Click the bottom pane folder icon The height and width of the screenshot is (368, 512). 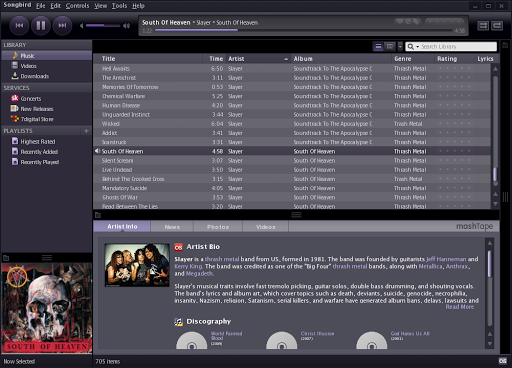point(98,215)
